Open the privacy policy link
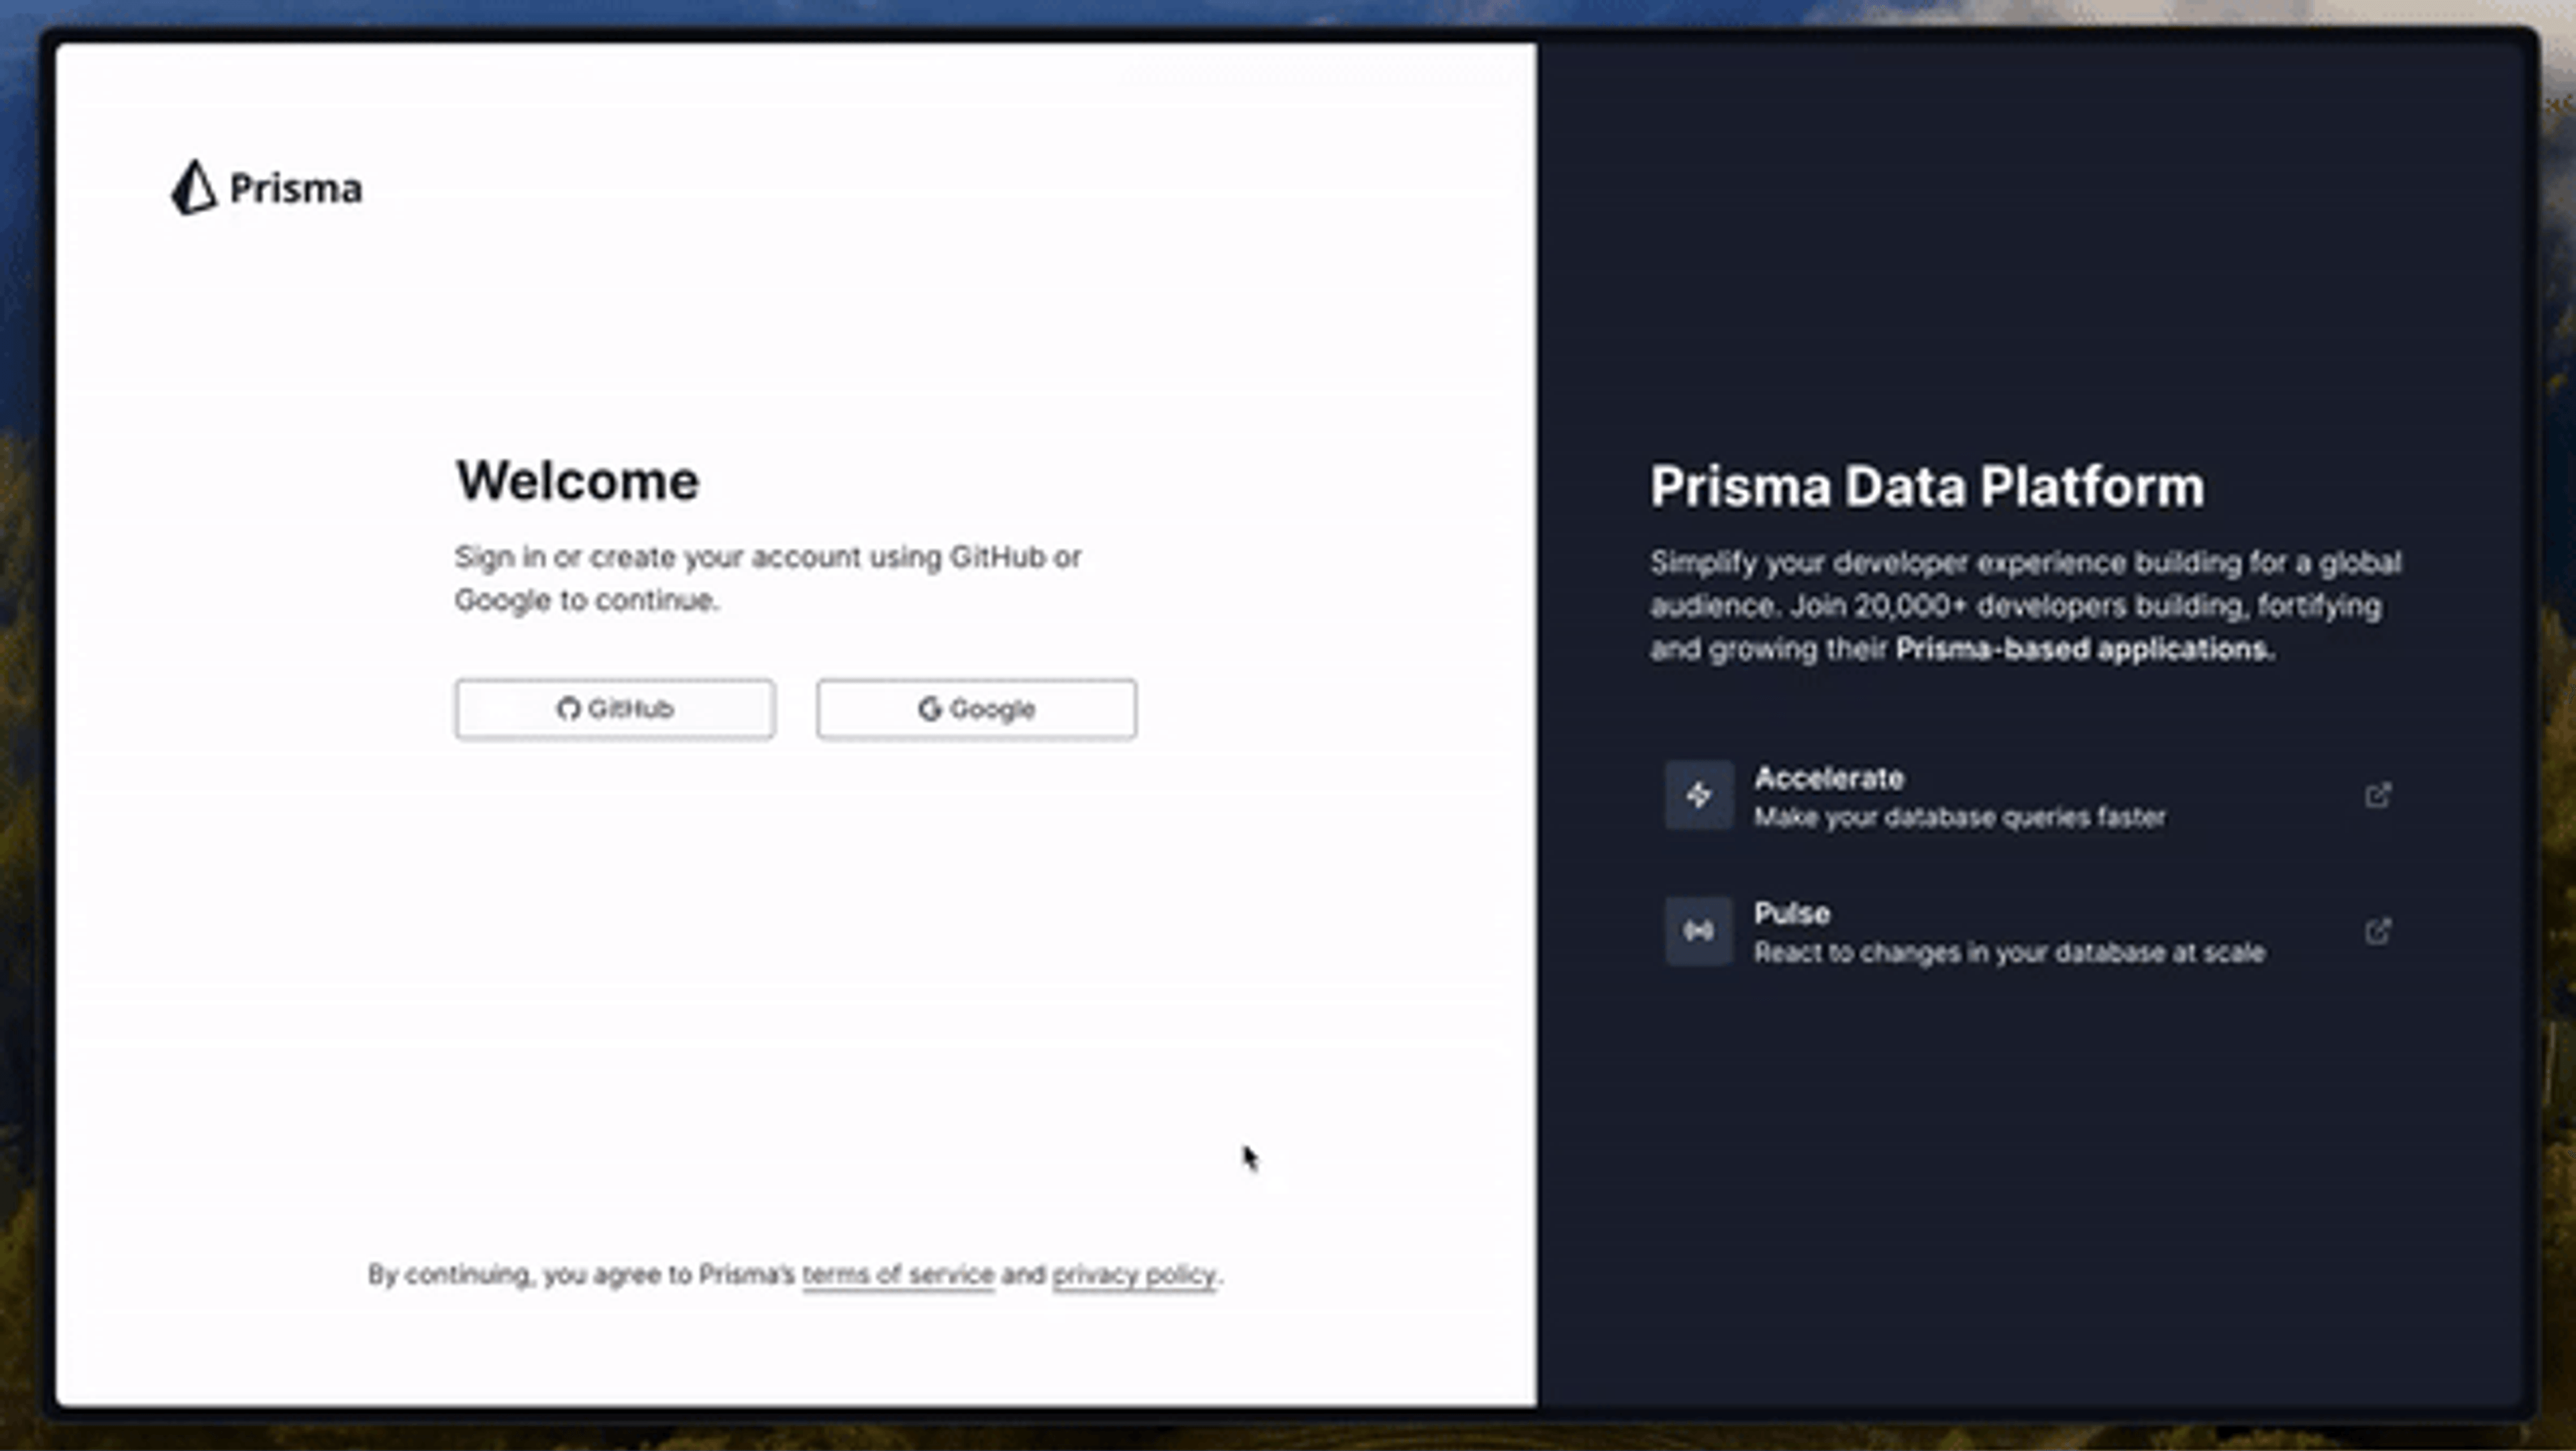 (1134, 1275)
